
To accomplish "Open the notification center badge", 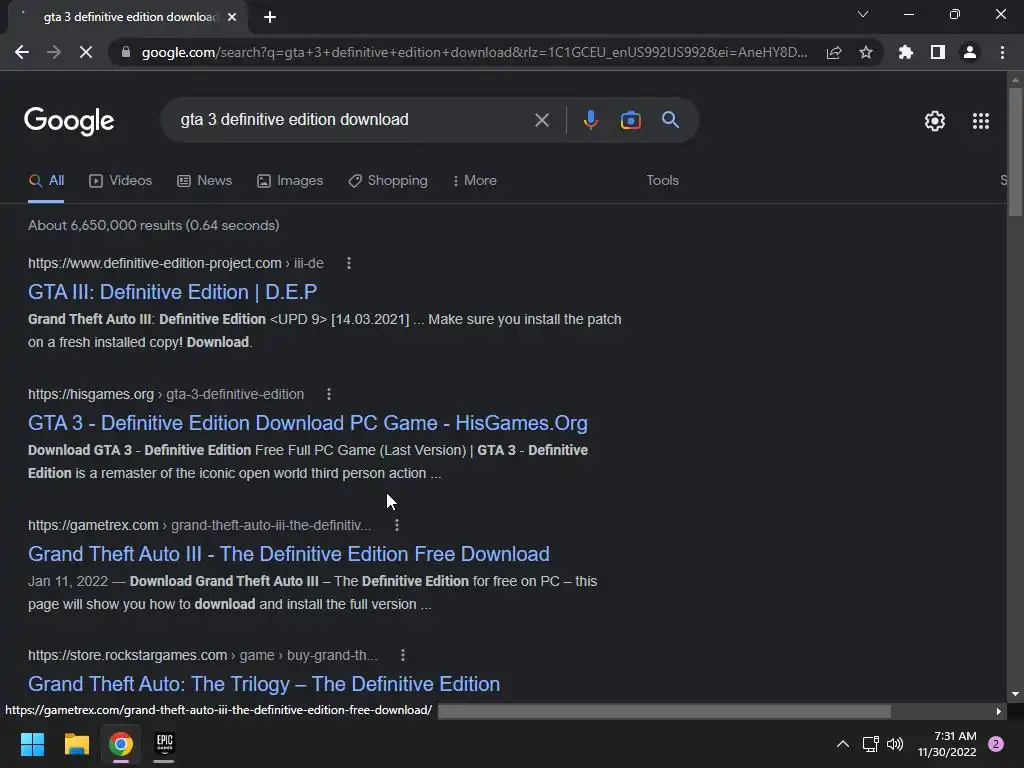I will [996, 744].
